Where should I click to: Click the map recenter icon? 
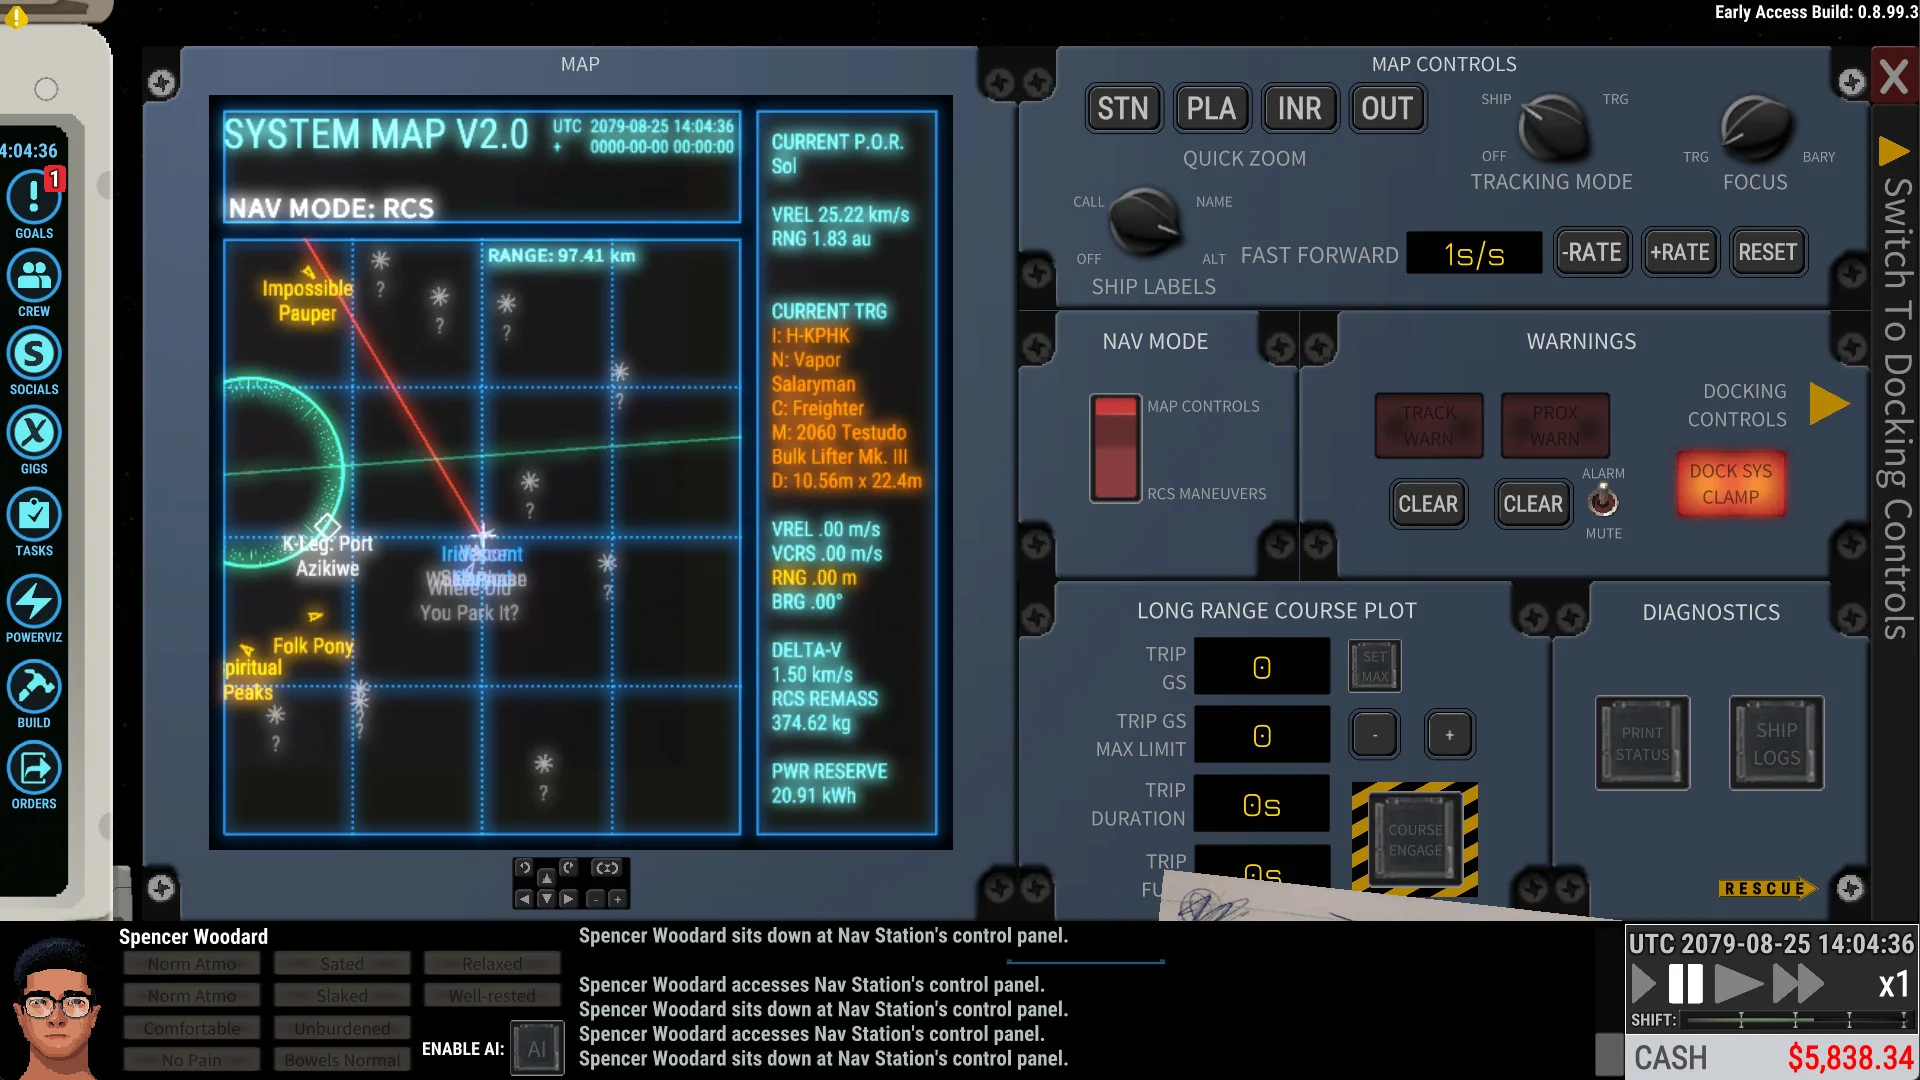(607, 867)
